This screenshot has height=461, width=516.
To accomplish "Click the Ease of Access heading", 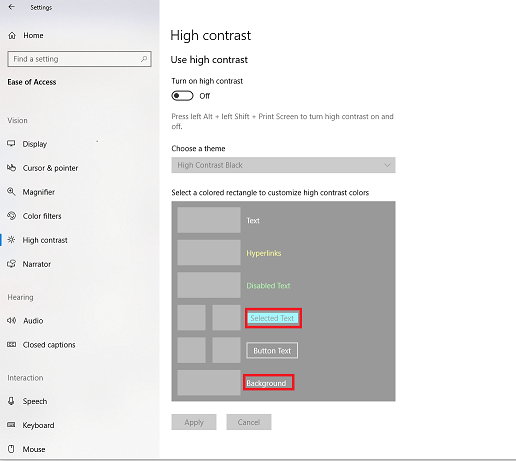I will (x=32, y=82).
